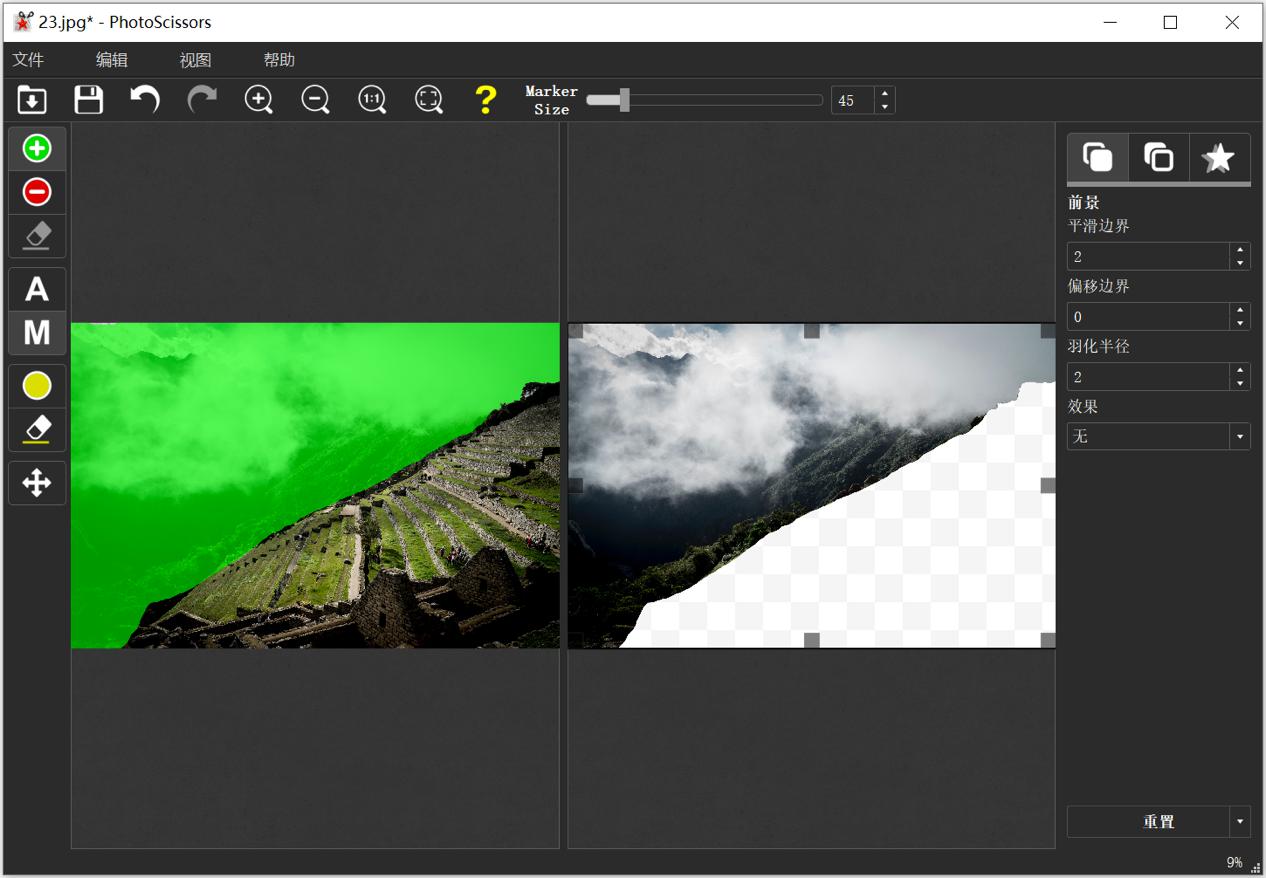Viewport: 1266px width, 878px height.
Task: Select the red remove background marker
Action: pyautogui.click(x=37, y=192)
